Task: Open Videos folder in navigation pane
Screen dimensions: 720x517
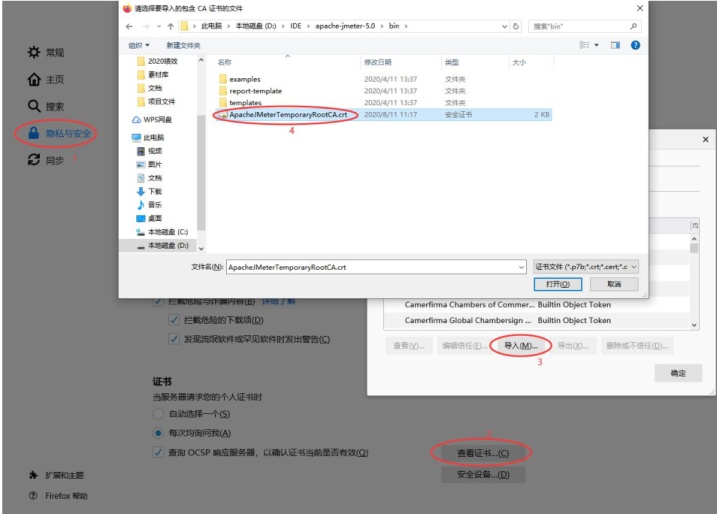Action: click(x=149, y=151)
